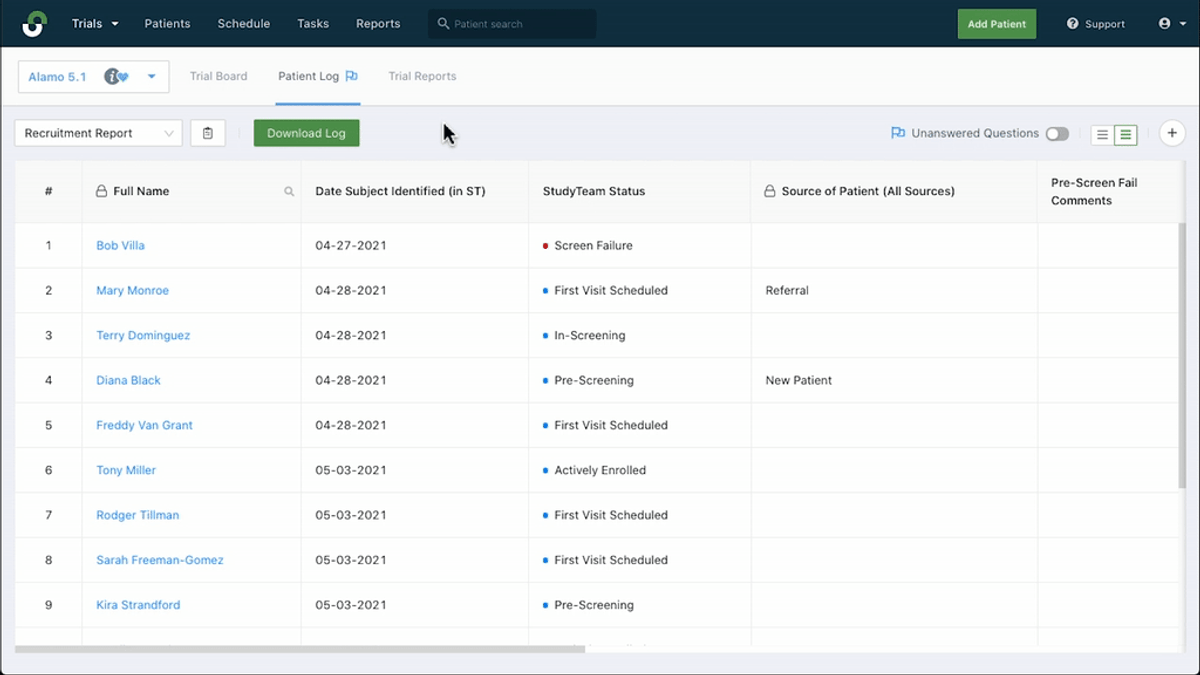
Task: Click the lock icon beside Source of Patient
Action: pos(769,191)
